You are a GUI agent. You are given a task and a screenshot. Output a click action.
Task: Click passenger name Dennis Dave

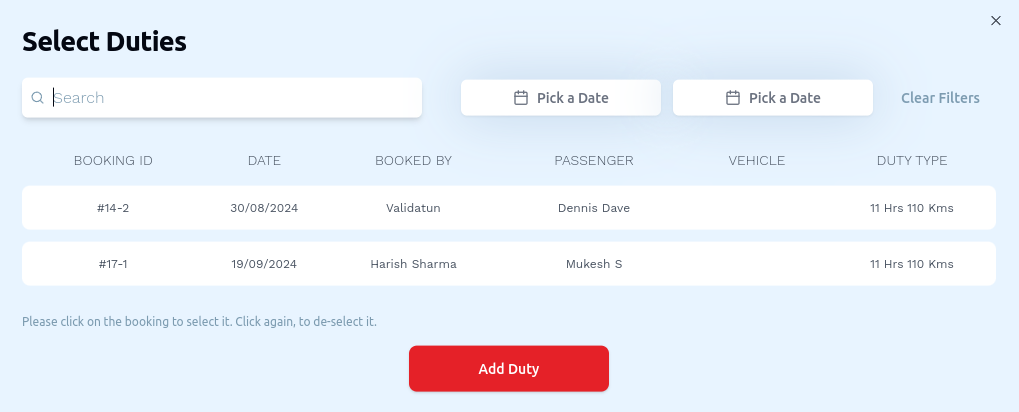pos(594,208)
